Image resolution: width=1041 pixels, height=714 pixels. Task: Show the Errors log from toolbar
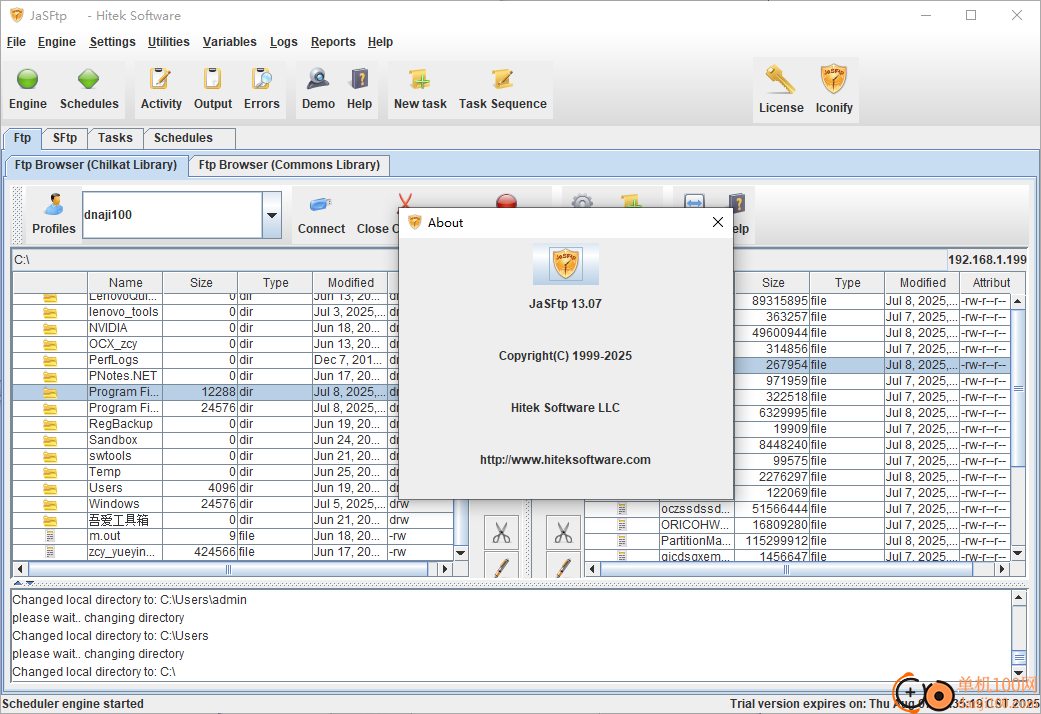(262, 80)
